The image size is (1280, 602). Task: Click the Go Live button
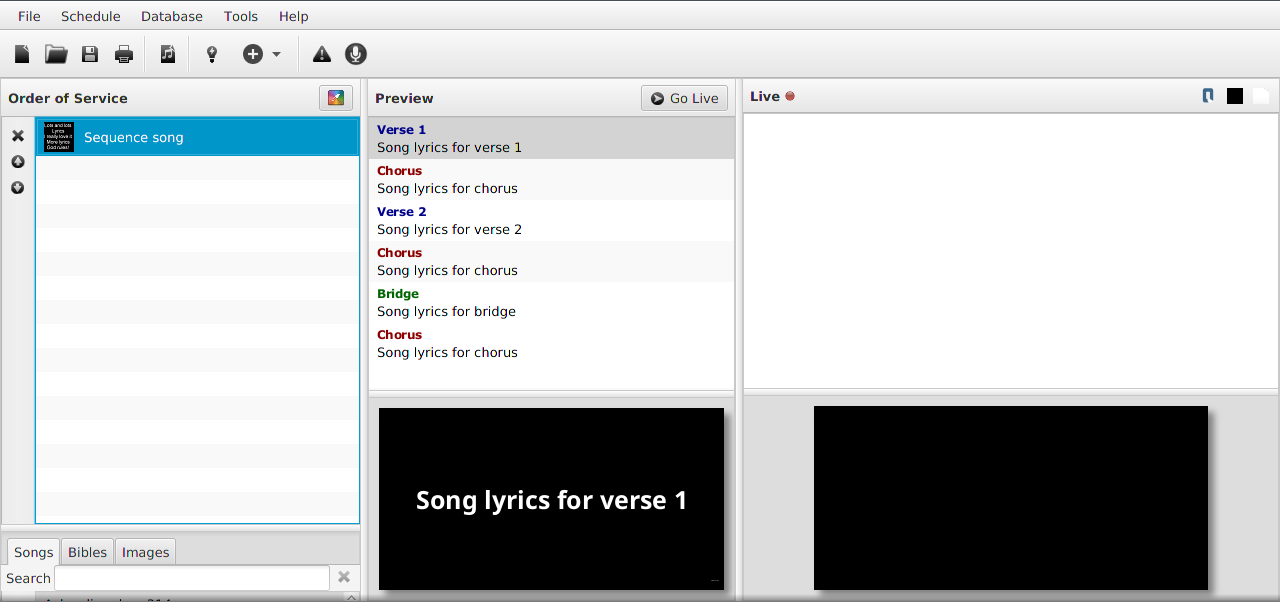point(684,98)
